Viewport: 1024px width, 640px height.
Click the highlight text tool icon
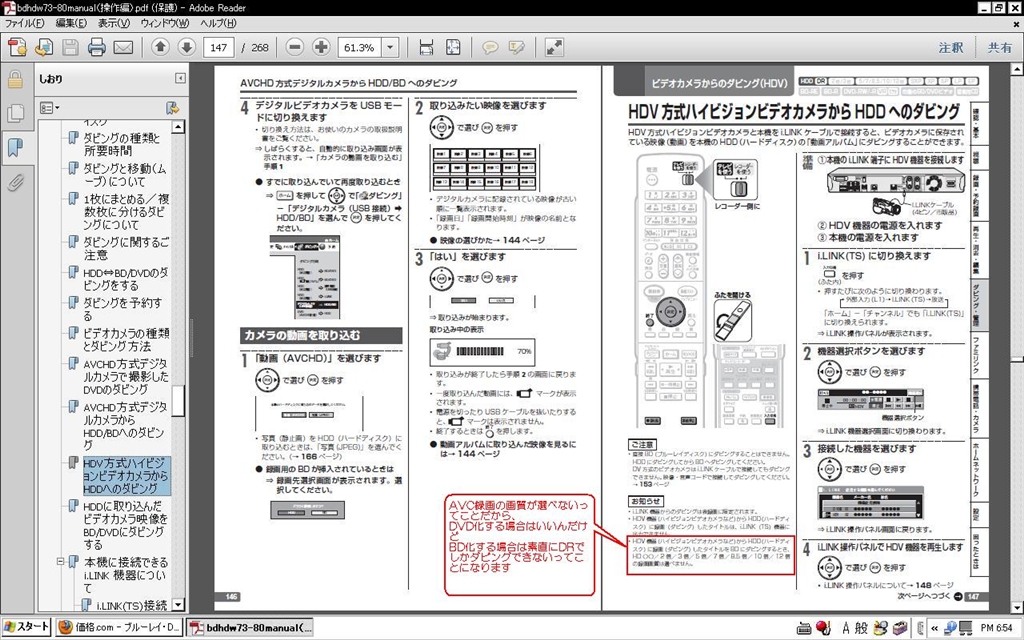pos(516,48)
